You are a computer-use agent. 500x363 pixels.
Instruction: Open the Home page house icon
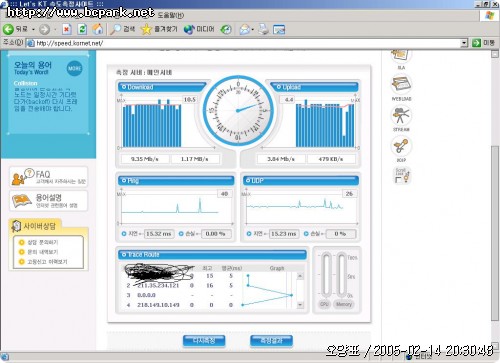point(98,29)
